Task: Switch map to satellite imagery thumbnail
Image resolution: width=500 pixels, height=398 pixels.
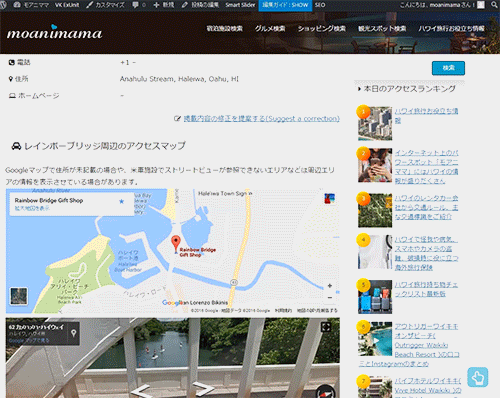Action: tap(19, 296)
